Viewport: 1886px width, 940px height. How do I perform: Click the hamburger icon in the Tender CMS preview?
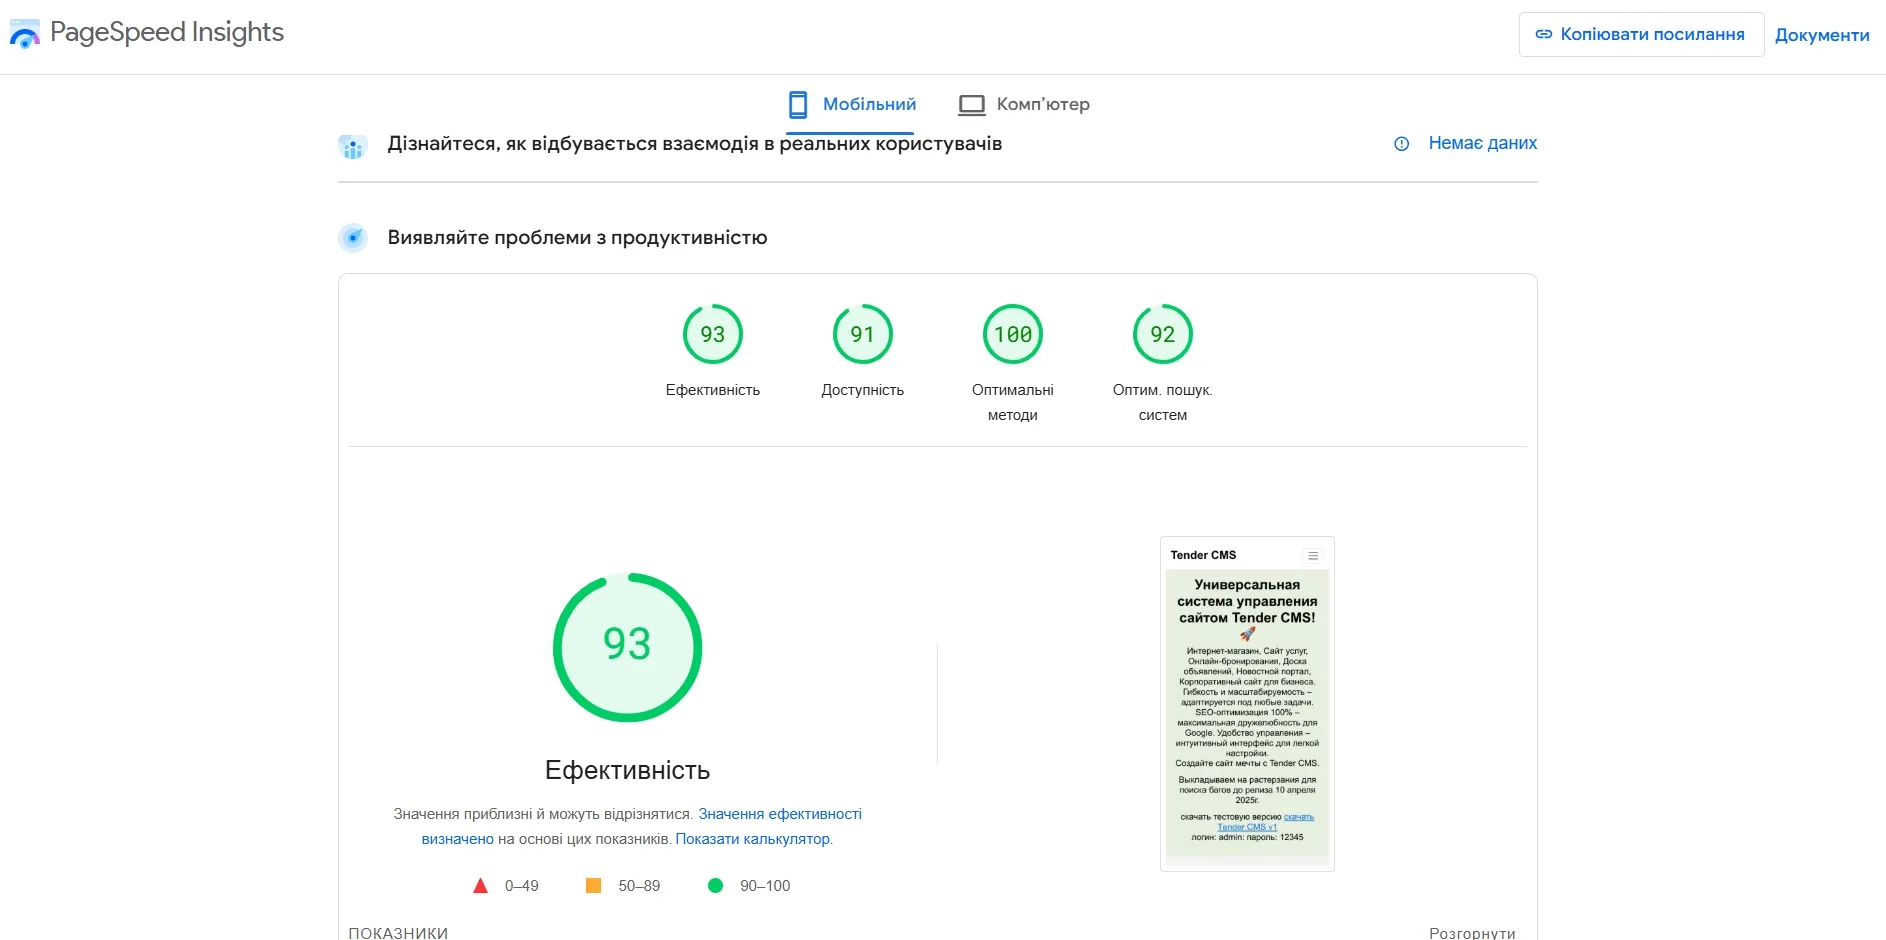(1314, 553)
